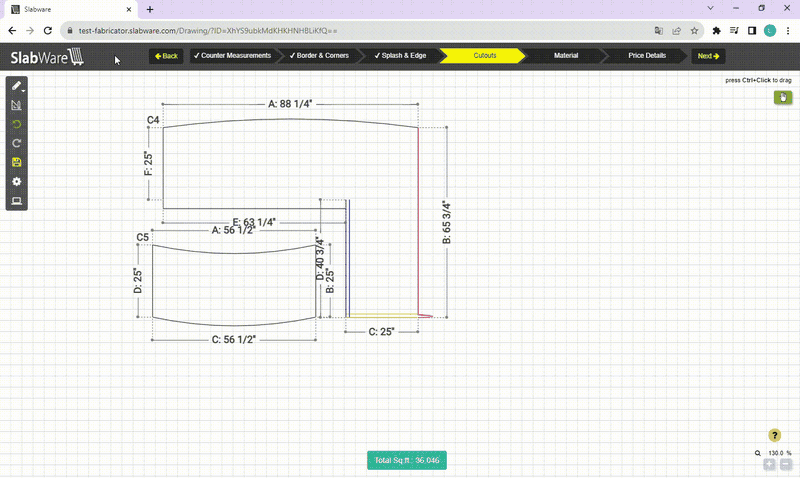Viewport: 800px width, 478px height.
Task: Expand the pencil tool dropdown arrow
Action: 23,91
